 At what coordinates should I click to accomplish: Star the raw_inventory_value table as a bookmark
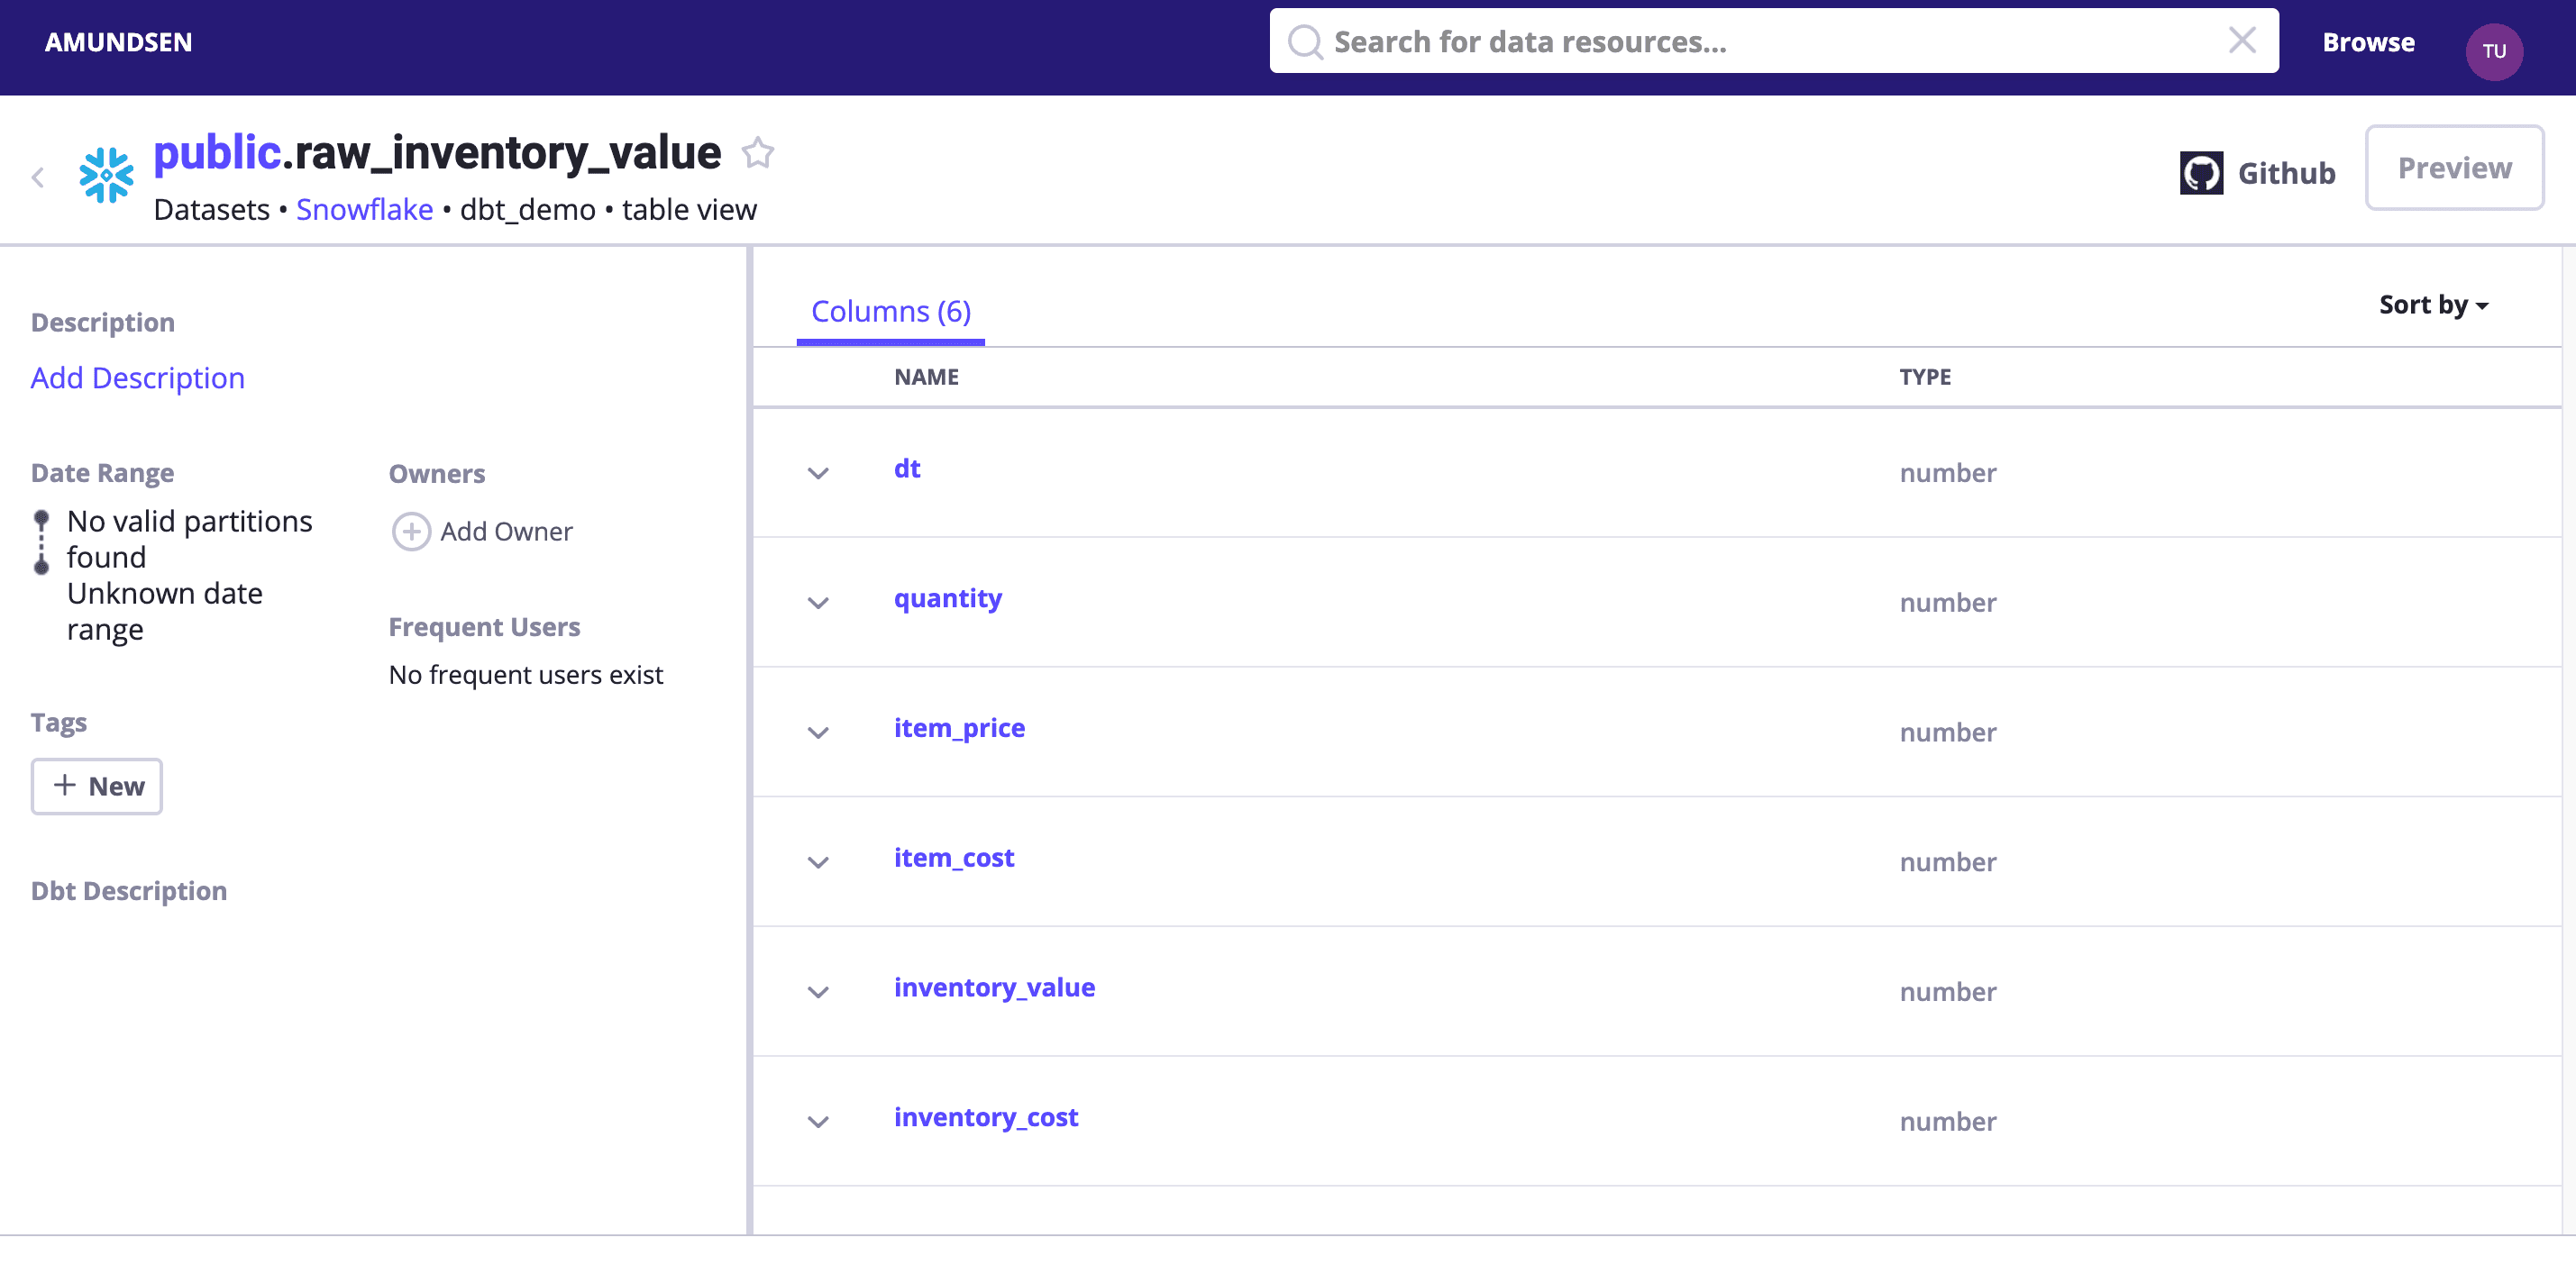click(758, 153)
